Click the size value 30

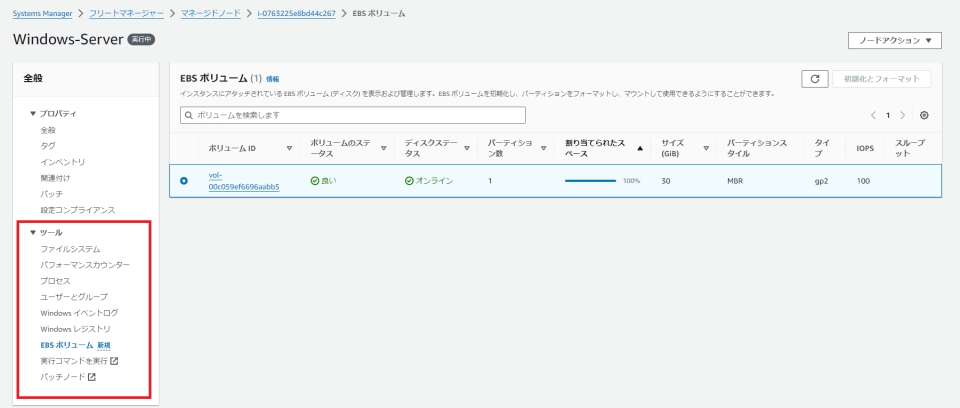(x=666, y=181)
